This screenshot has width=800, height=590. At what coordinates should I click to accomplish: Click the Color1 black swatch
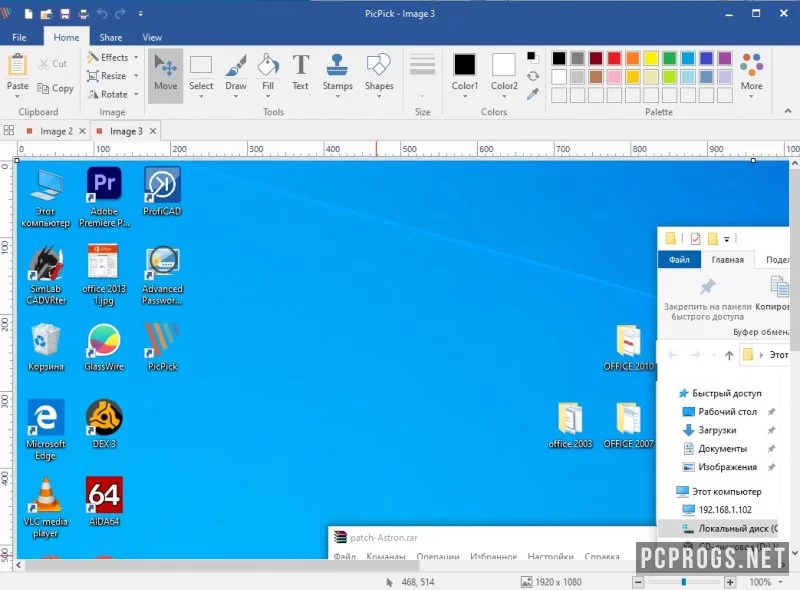pyautogui.click(x=465, y=65)
